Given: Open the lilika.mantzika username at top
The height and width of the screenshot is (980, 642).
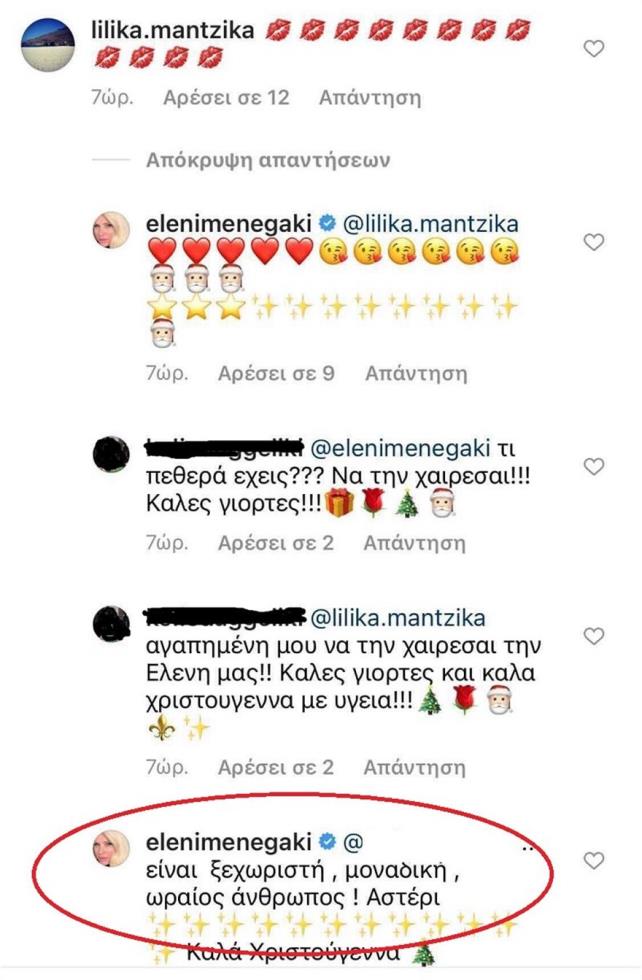Looking at the screenshot, I should [x=173, y=29].
